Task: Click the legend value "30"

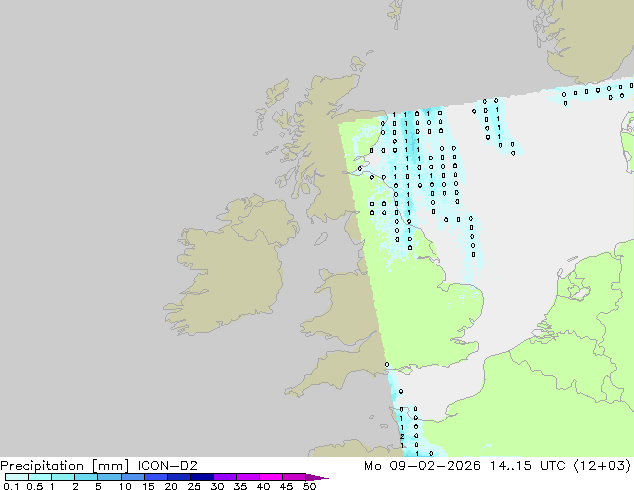Action: (217, 486)
